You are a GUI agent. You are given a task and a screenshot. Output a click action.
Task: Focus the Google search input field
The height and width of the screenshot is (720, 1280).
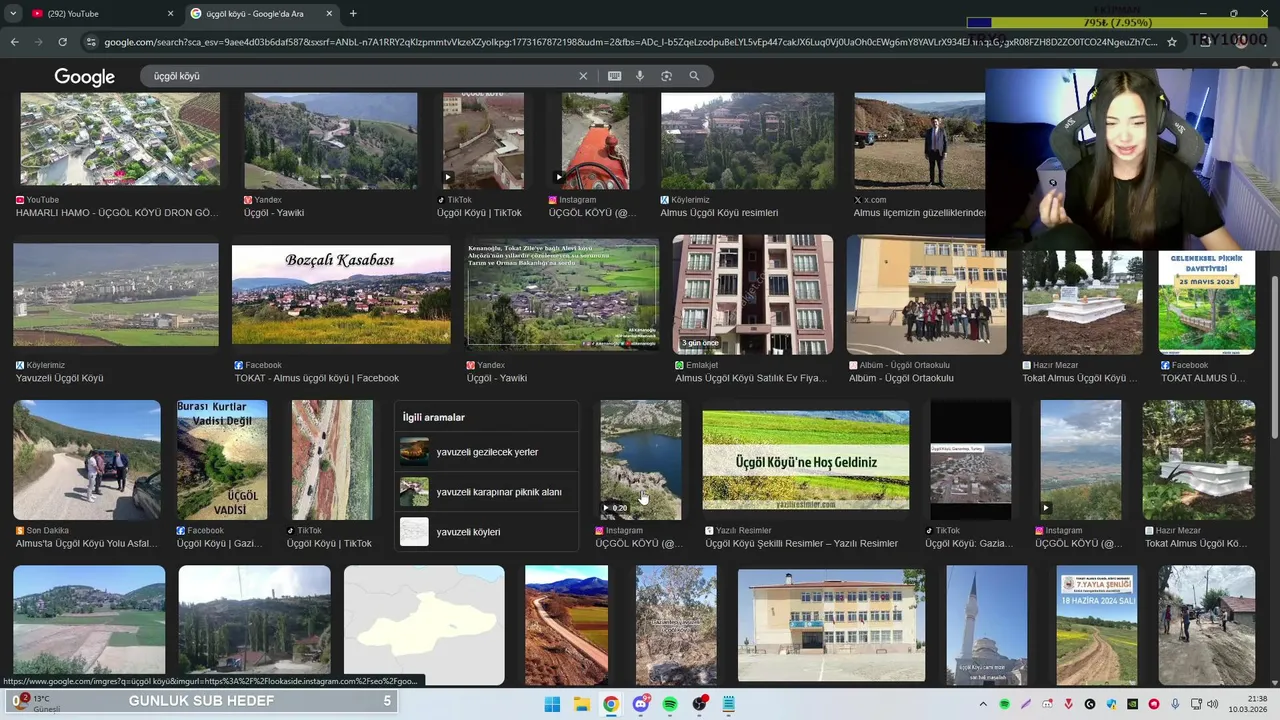tap(360, 76)
